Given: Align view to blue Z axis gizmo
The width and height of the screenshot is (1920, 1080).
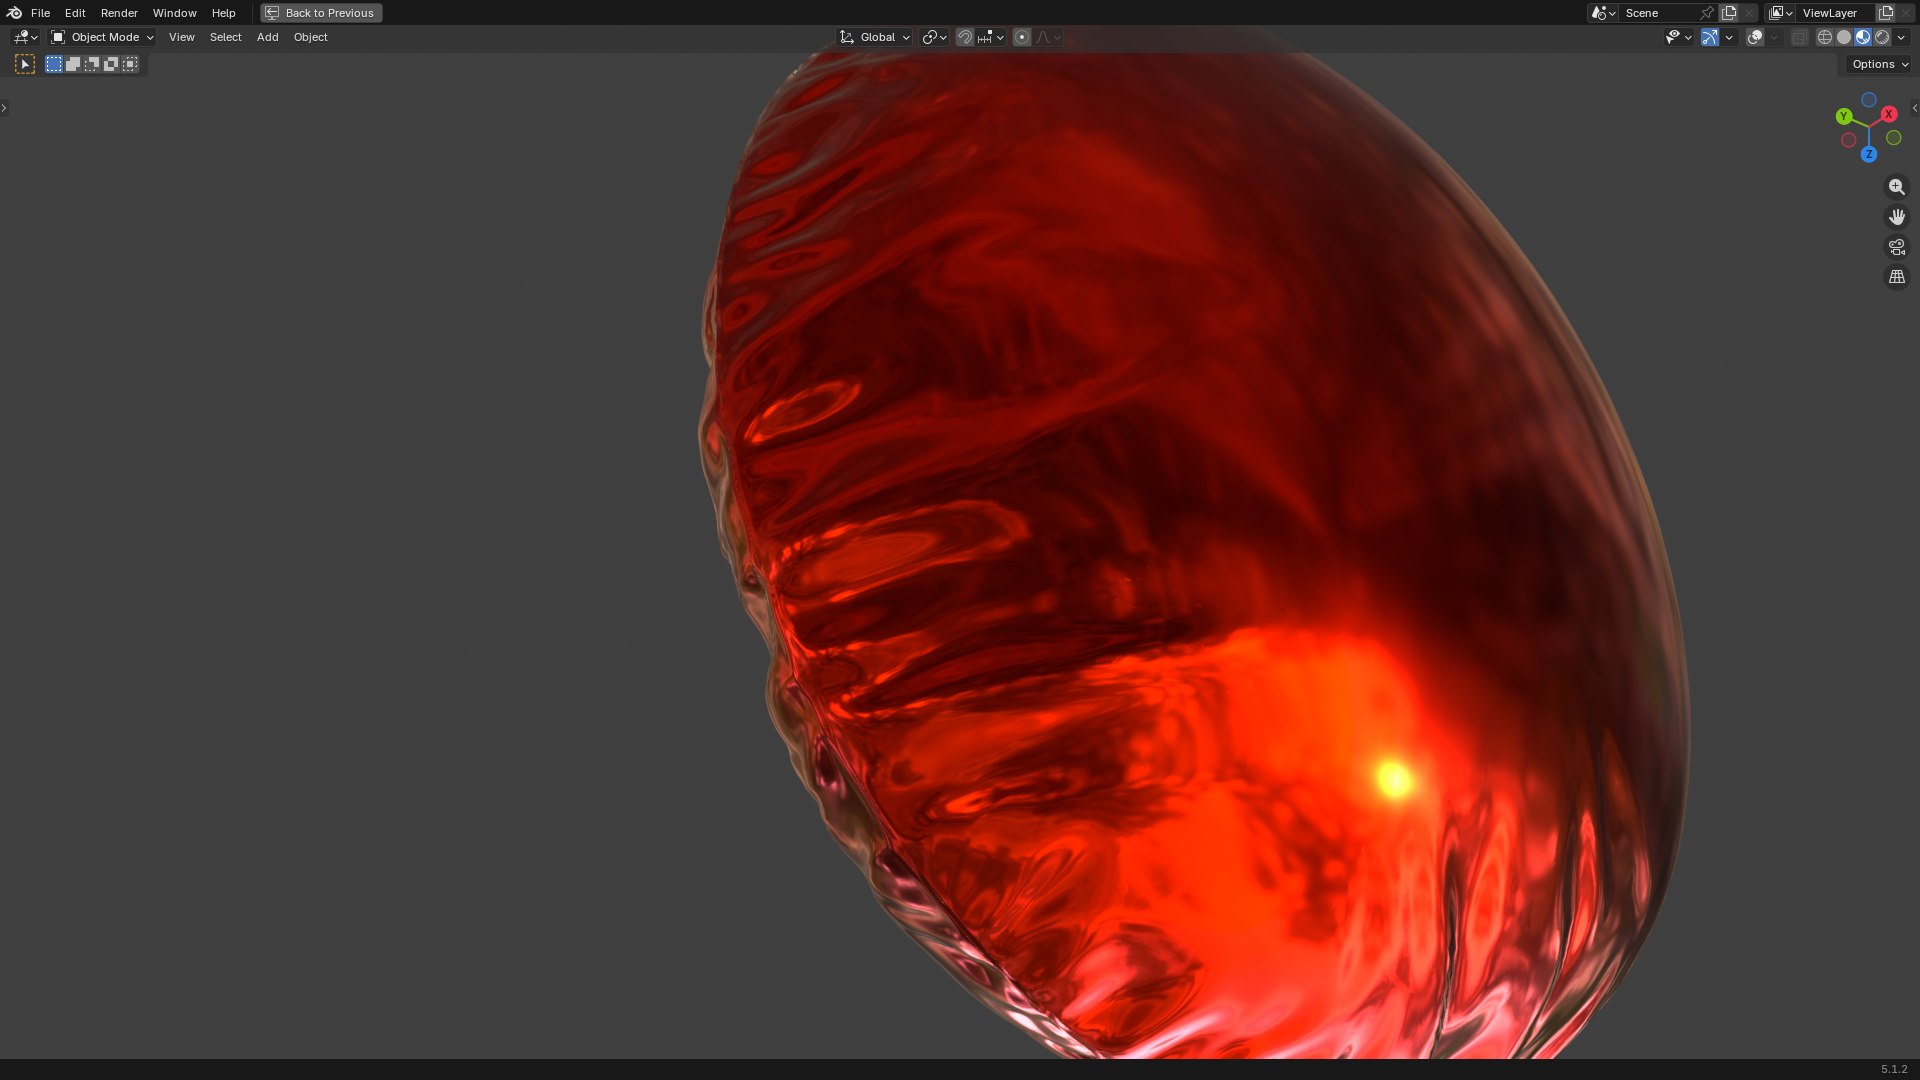Looking at the screenshot, I should point(1868,154).
